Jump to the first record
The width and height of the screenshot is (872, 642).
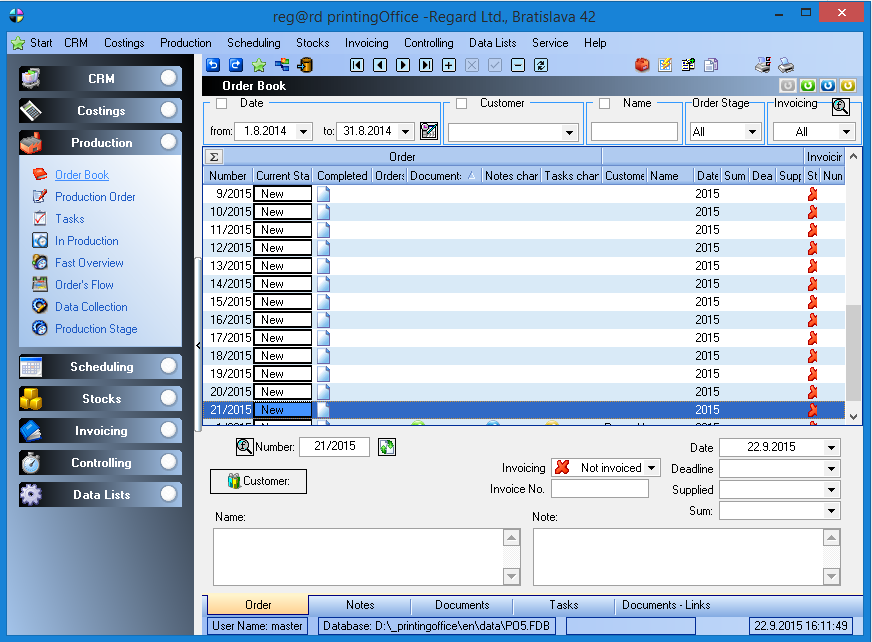coord(357,65)
